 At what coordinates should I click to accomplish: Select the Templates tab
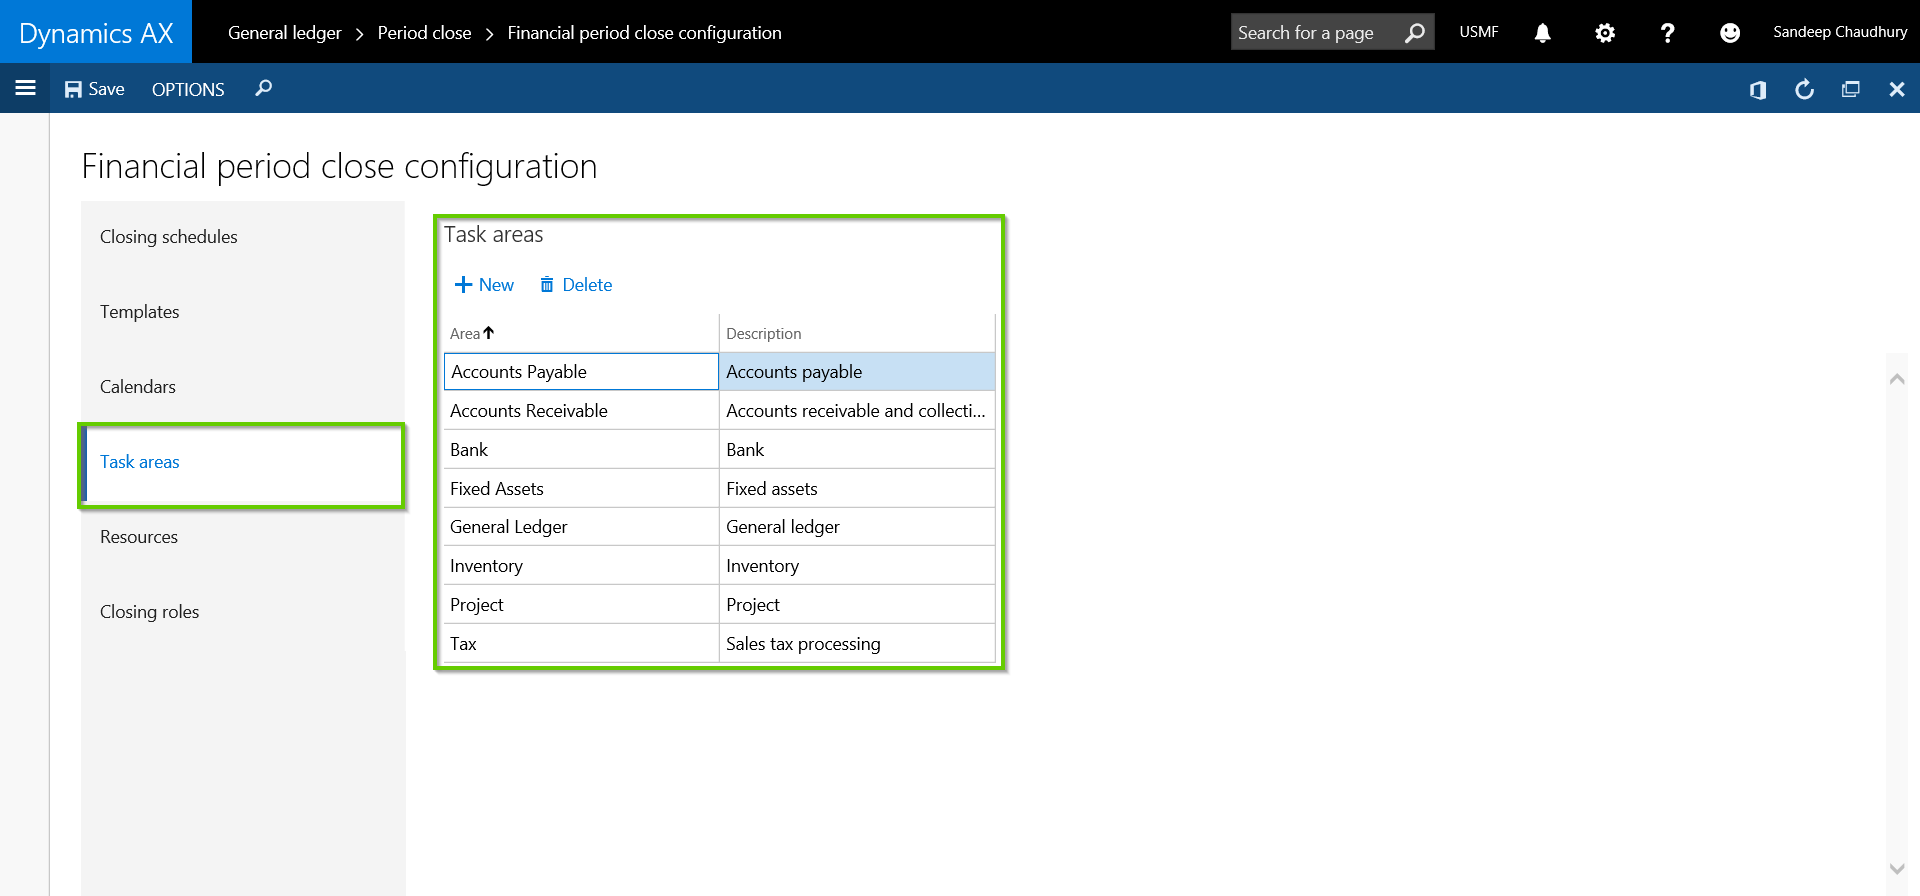(x=140, y=312)
